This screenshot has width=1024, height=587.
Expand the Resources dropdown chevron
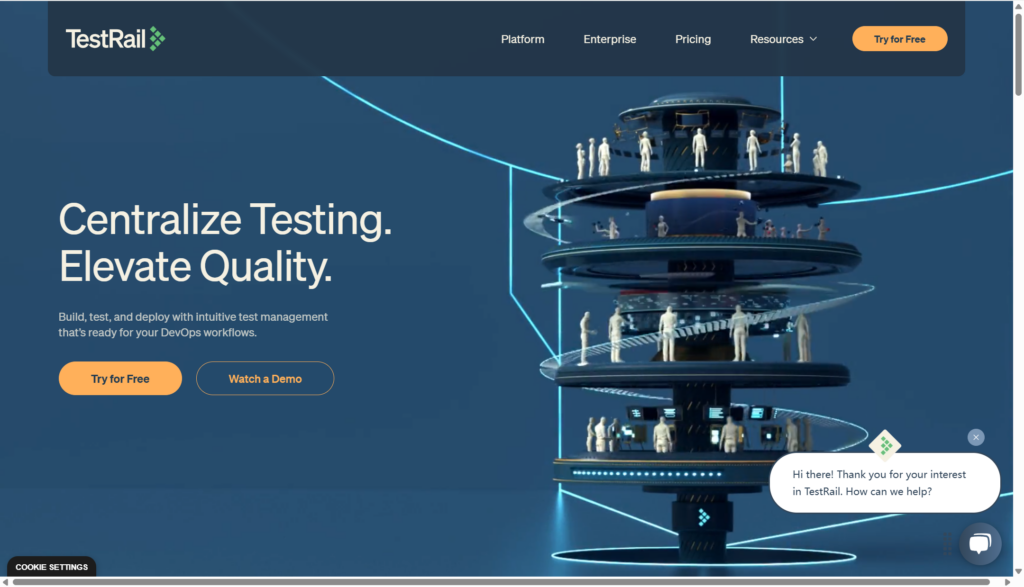(x=813, y=39)
